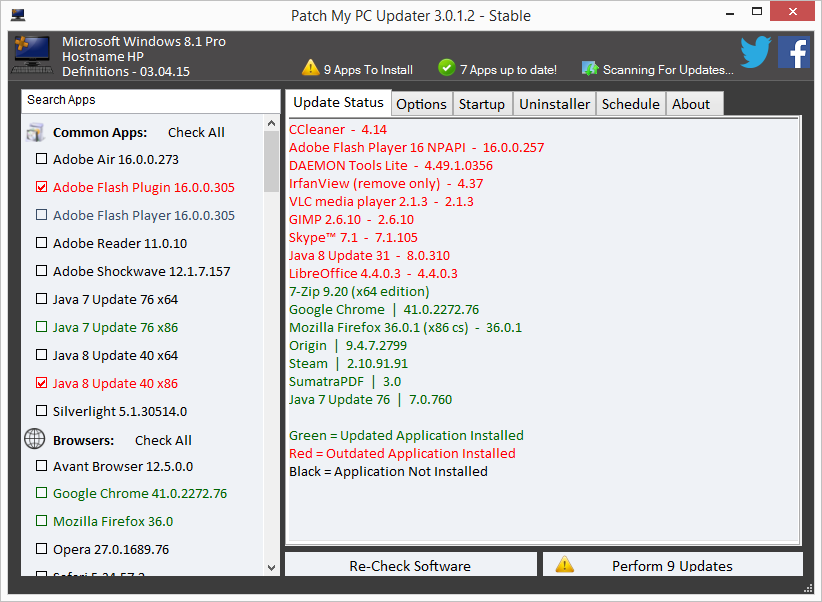Click warning icon on Perform 9 Updates button
The height and width of the screenshot is (602, 822).
(x=564, y=564)
